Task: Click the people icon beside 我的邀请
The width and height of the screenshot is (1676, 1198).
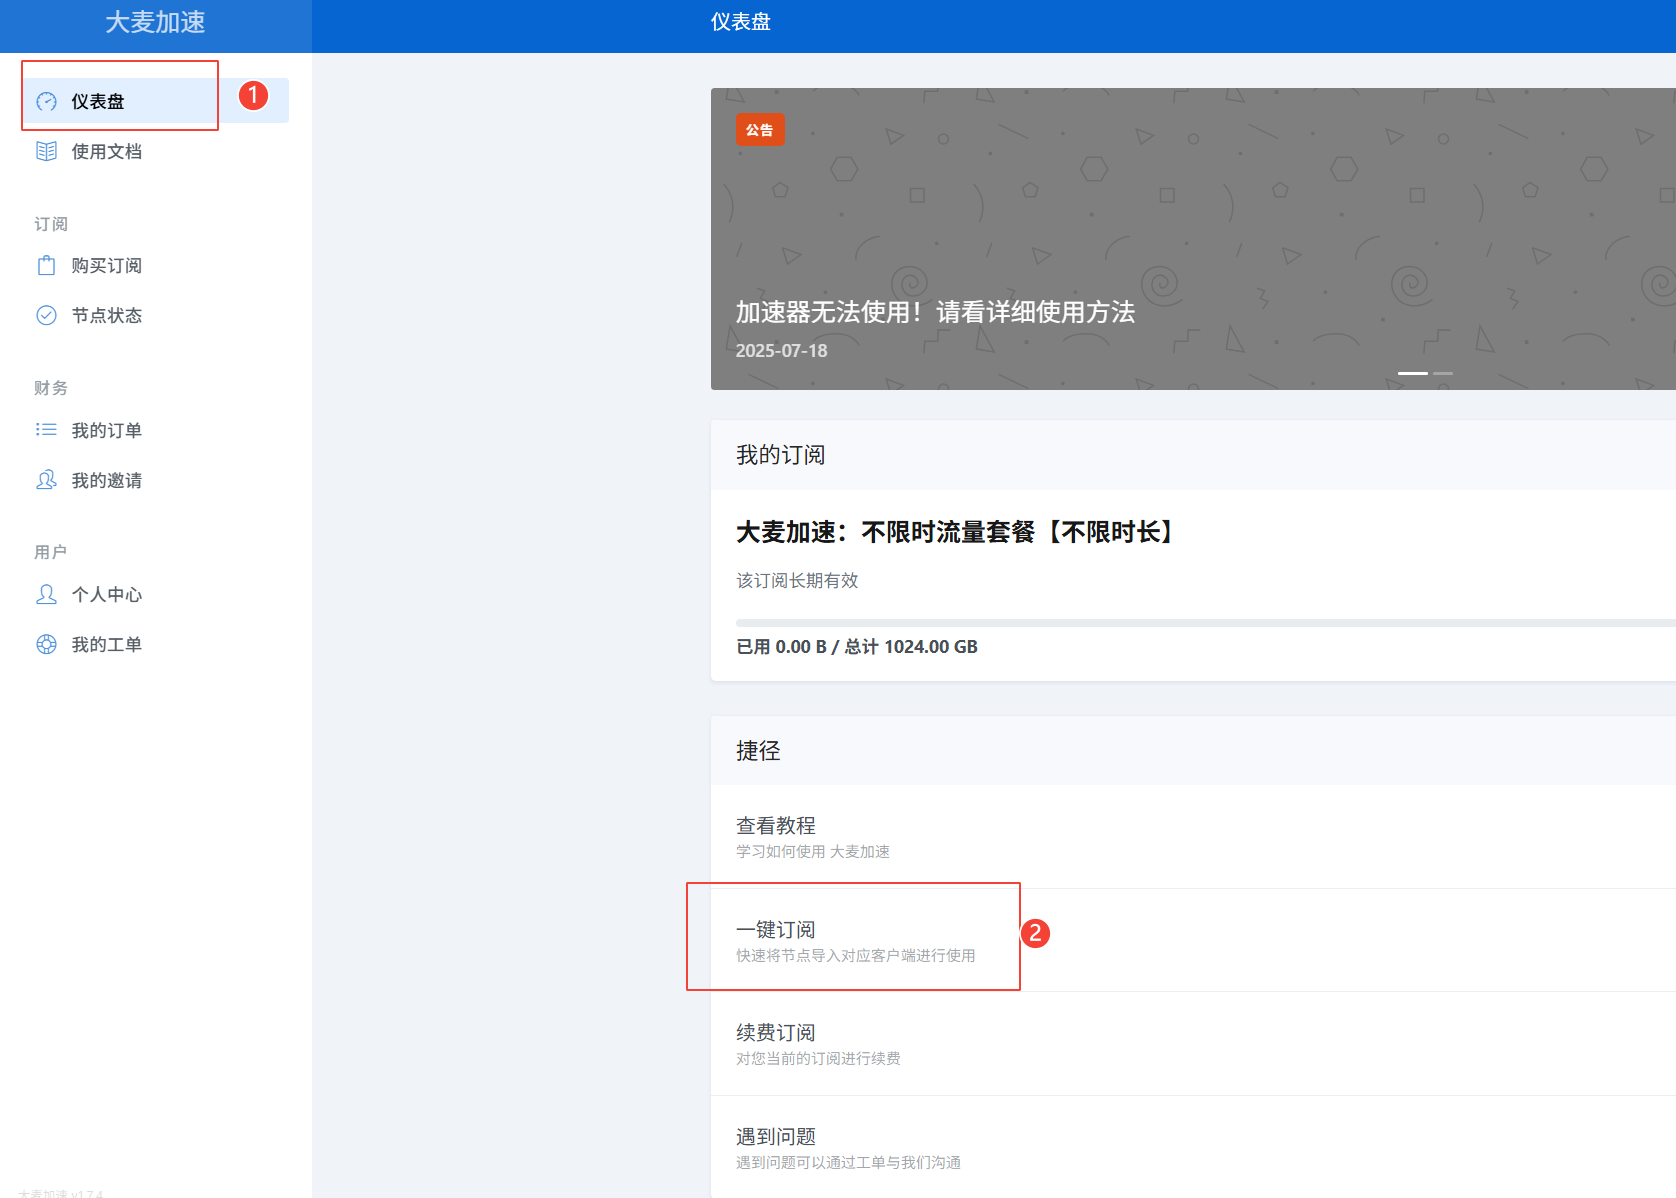Action: [46, 480]
